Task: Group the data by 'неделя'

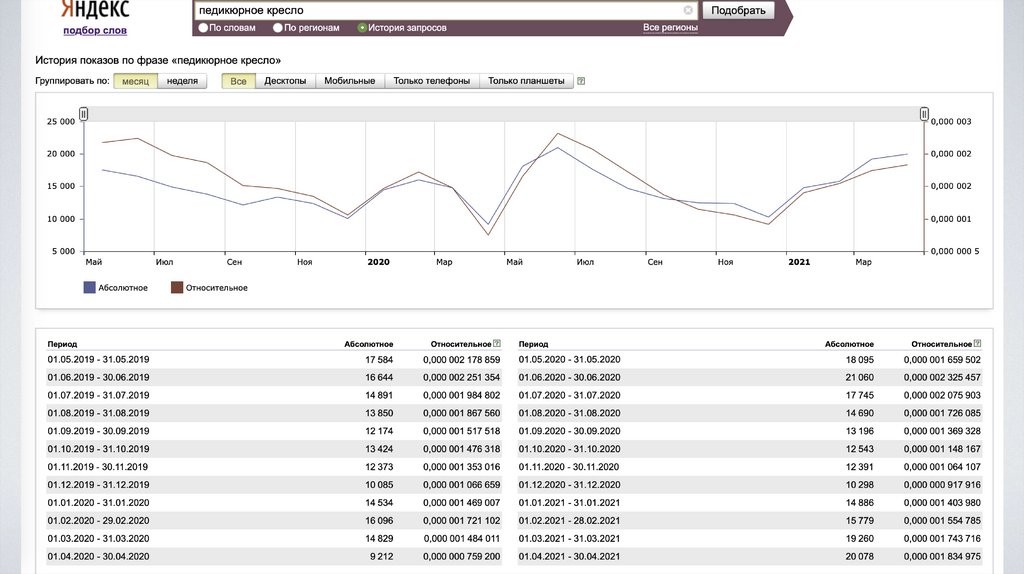Action: click(181, 81)
